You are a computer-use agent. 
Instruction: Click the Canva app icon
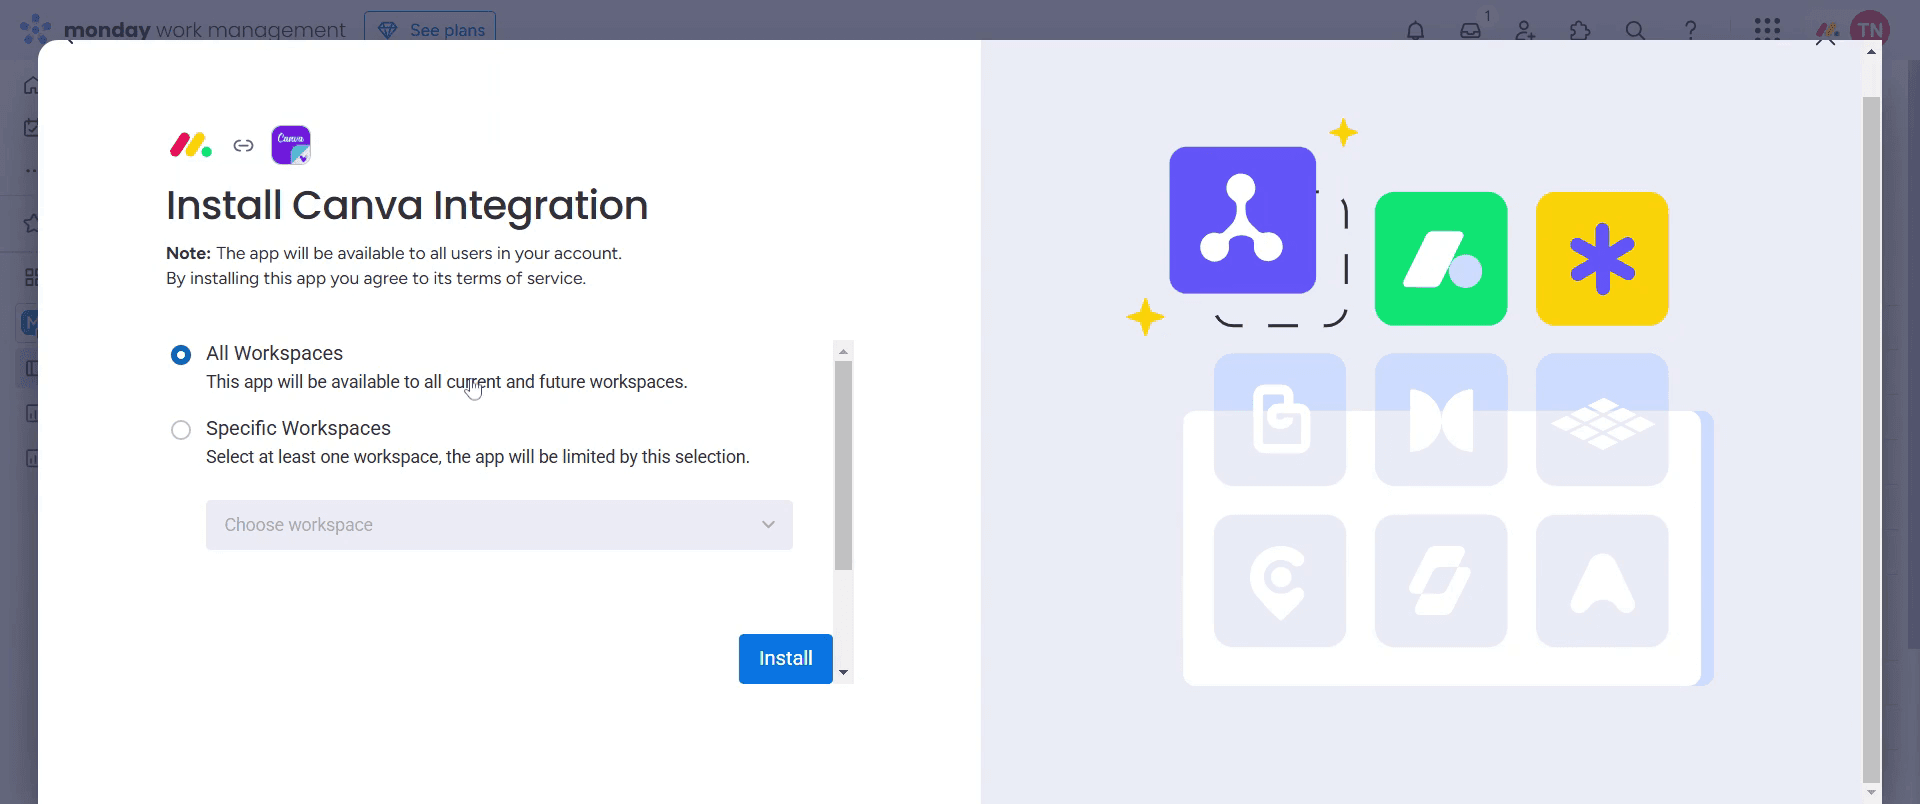[291, 145]
